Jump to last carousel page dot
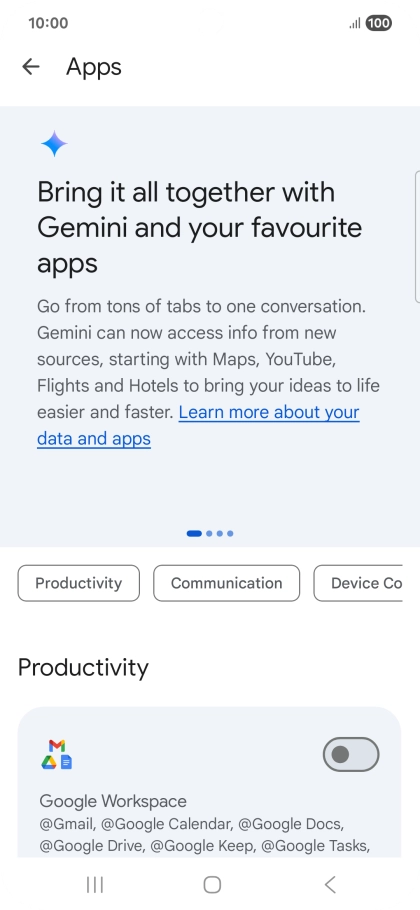The height and width of the screenshot is (910, 420). click(x=230, y=533)
